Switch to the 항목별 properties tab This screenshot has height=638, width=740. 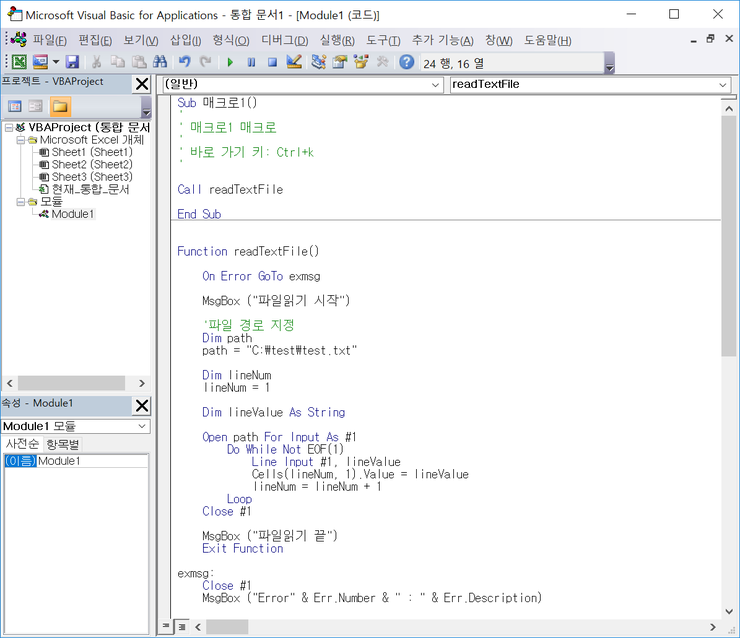coord(62,444)
